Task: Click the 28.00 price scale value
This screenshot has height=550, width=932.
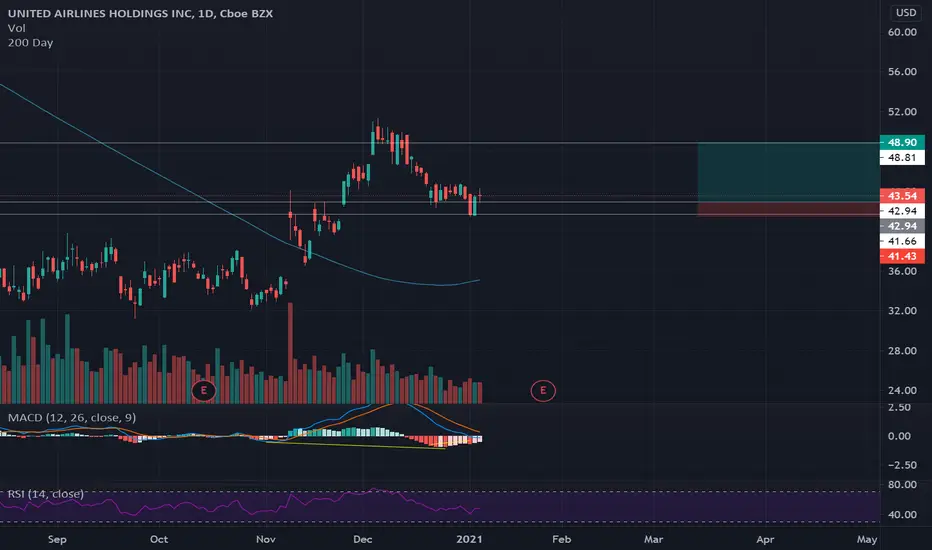Action: click(902, 351)
